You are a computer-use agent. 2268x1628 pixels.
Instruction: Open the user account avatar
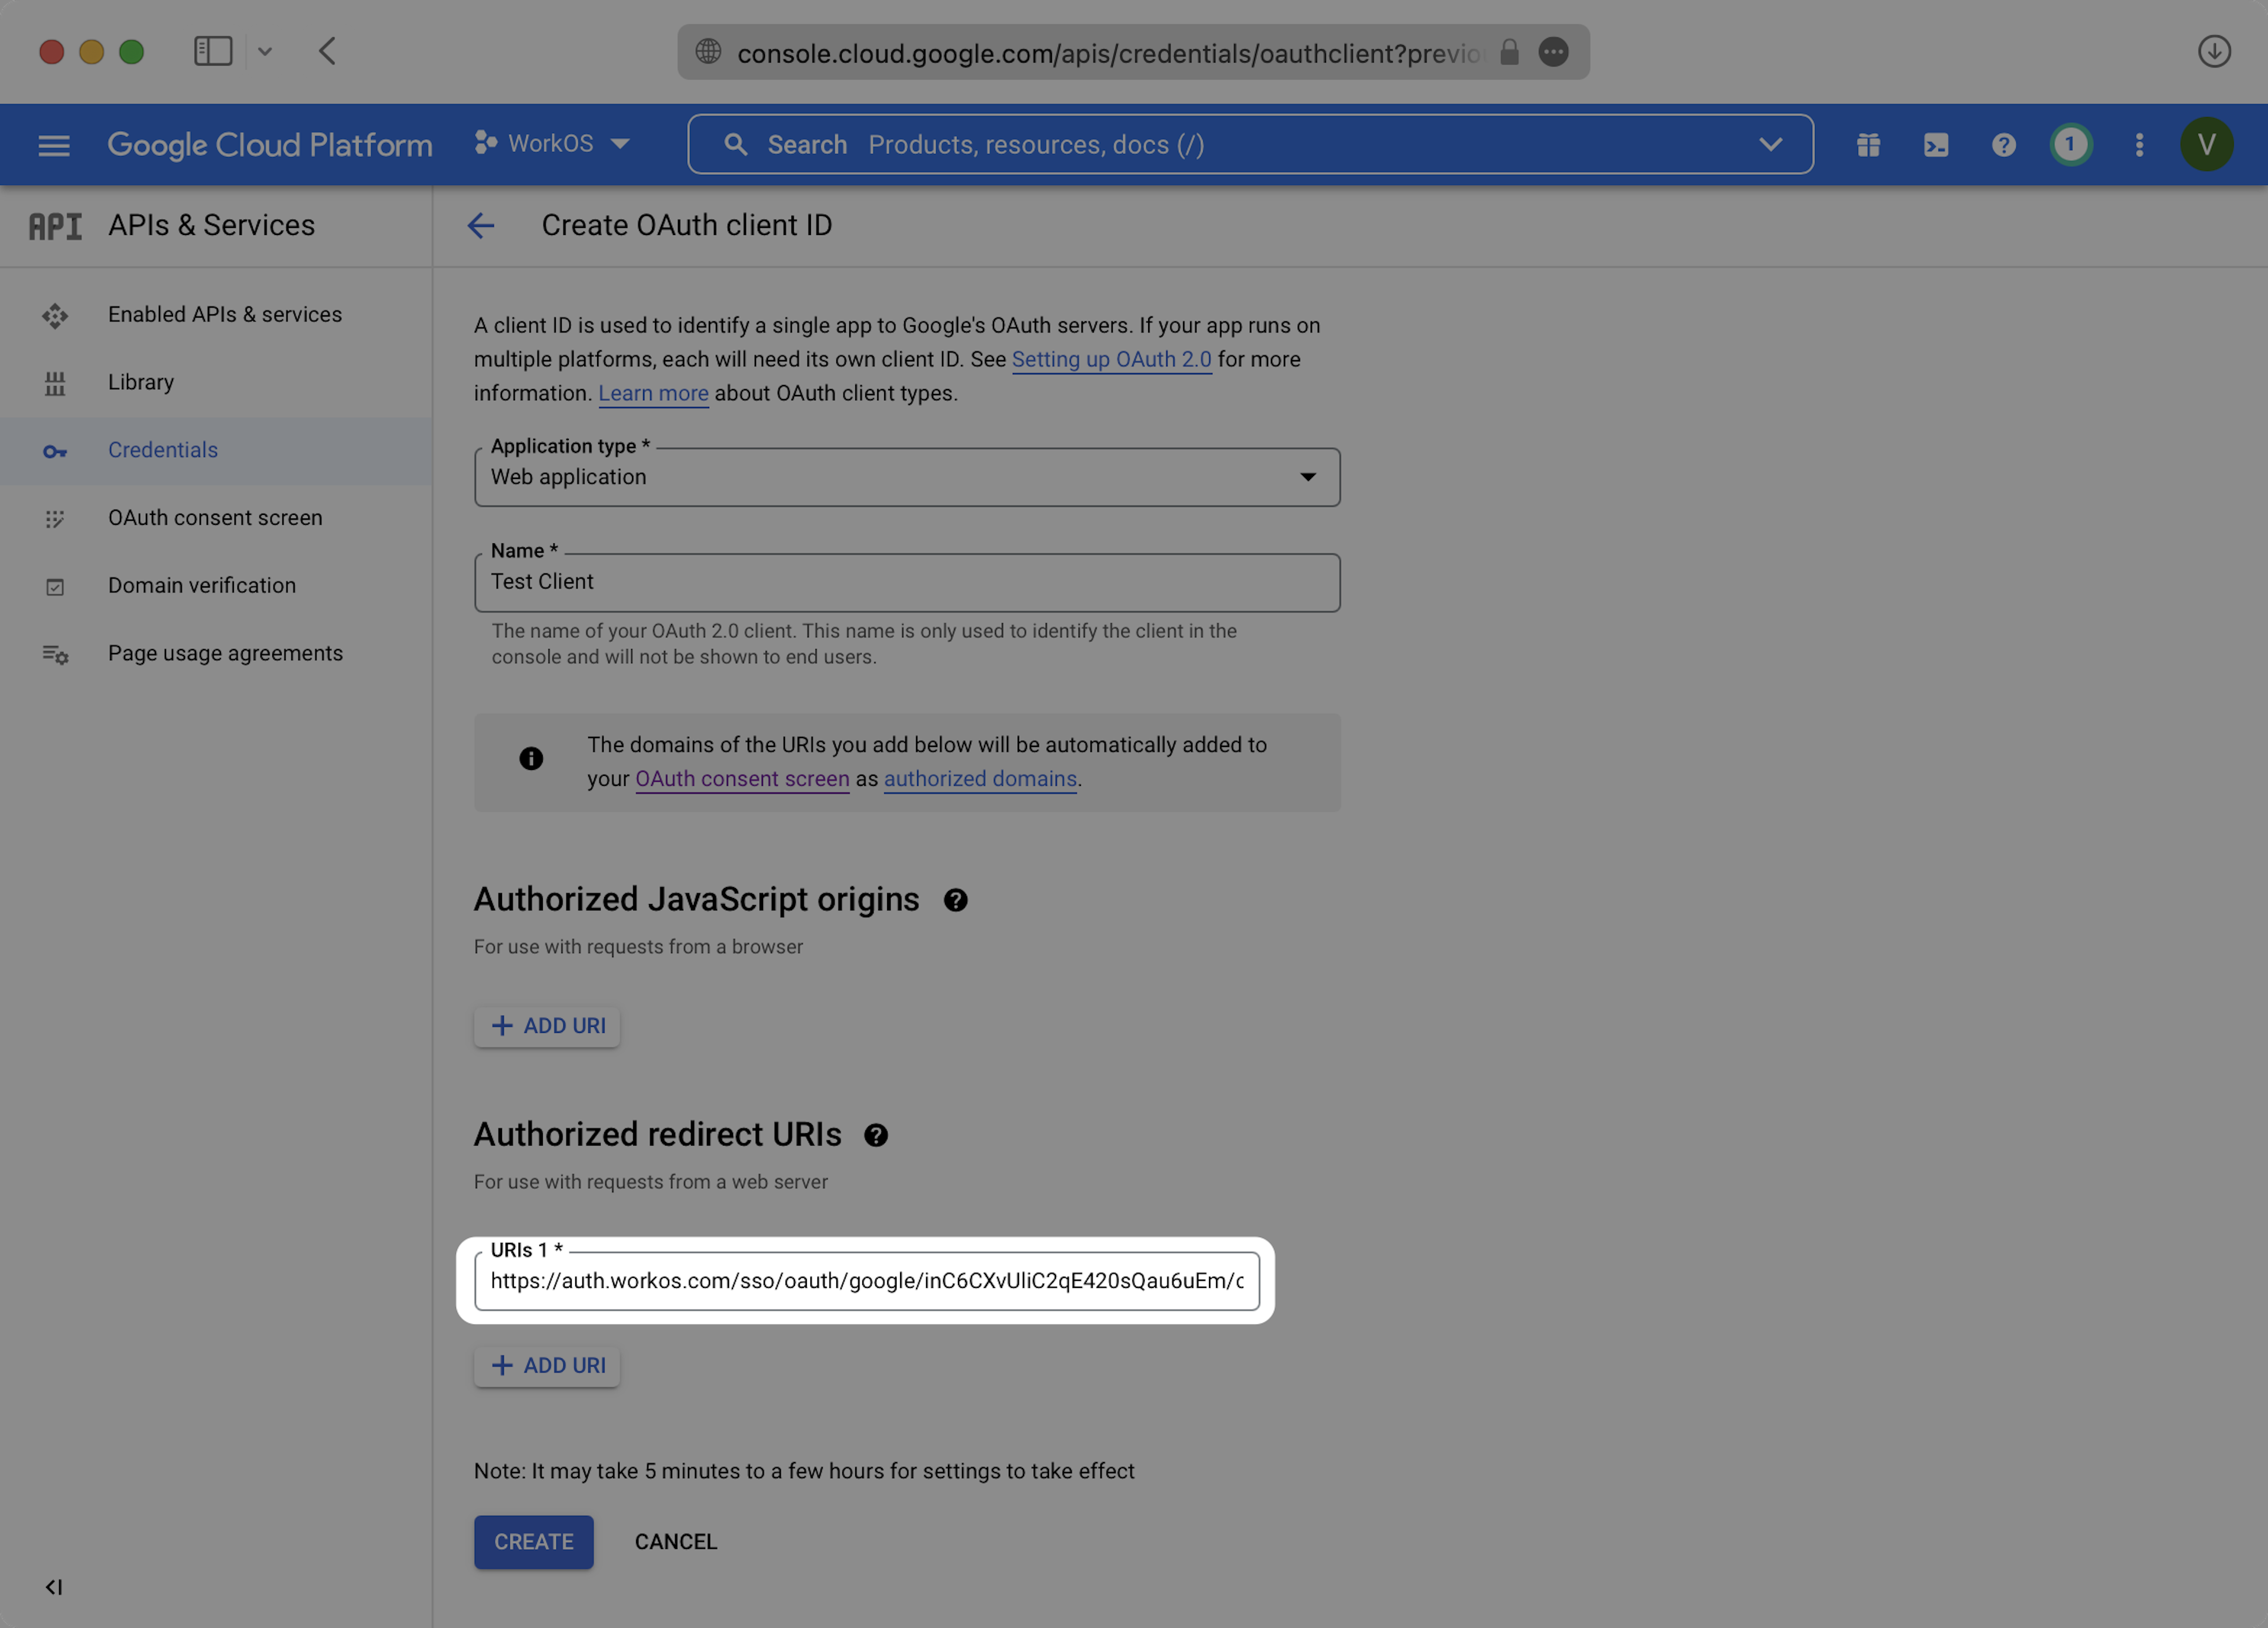pyautogui.click(x=2206, y=145)
